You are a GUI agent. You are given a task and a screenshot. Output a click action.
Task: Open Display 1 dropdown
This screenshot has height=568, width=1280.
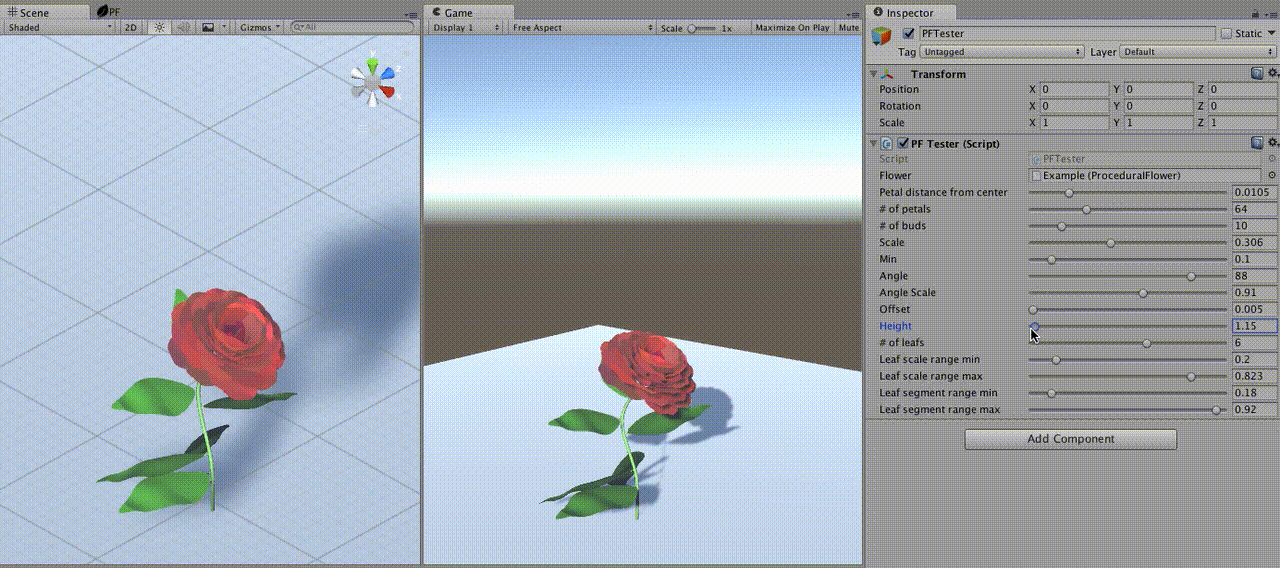tap(466, 28)
